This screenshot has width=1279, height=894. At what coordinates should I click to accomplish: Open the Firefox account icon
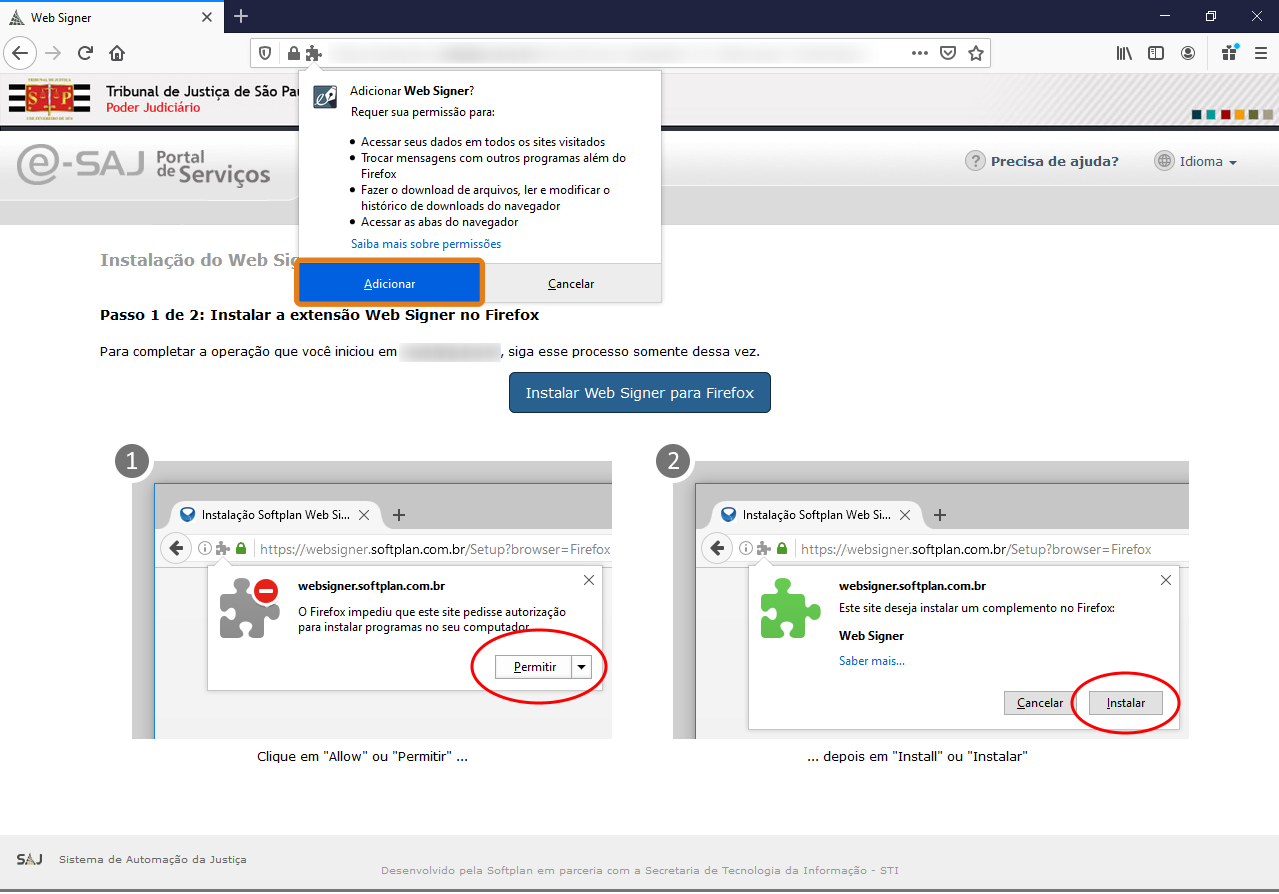1188,53
